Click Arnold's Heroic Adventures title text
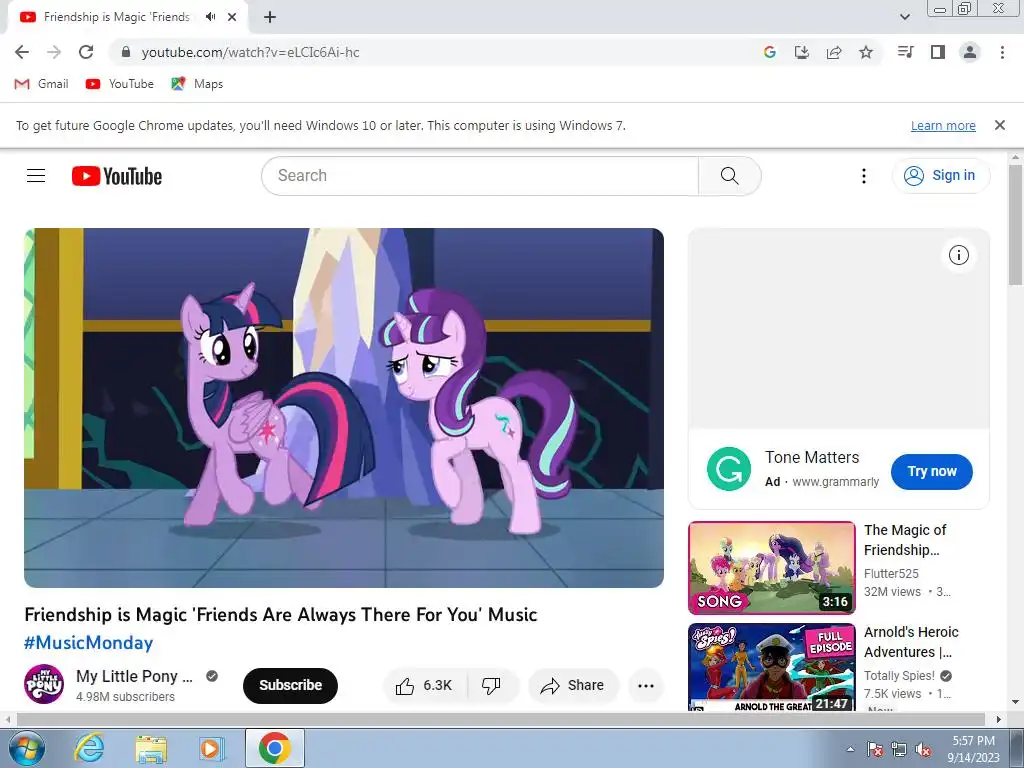 911,642
